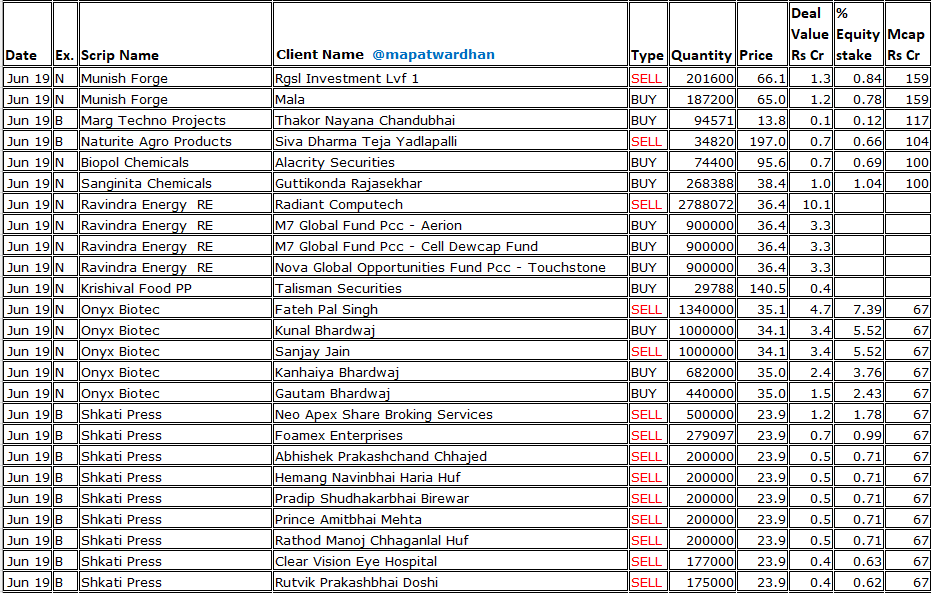Click quantity 279097

(x=710, y=436)
